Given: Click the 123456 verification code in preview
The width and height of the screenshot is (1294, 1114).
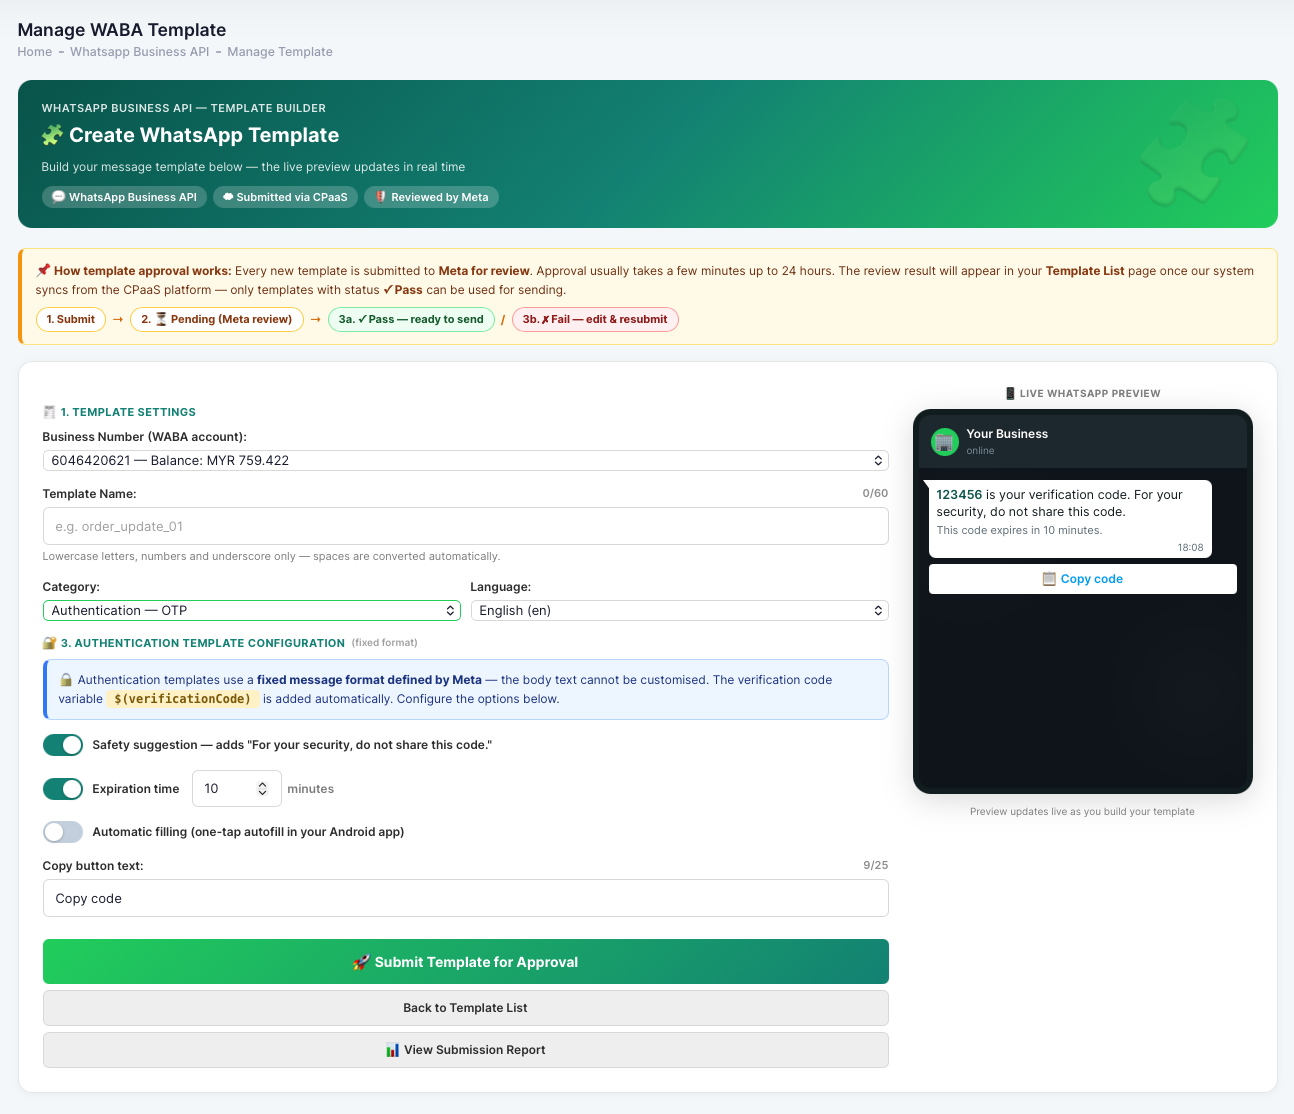Looking at the screenshot, I should pyautogui.click(x=959, y=495).
